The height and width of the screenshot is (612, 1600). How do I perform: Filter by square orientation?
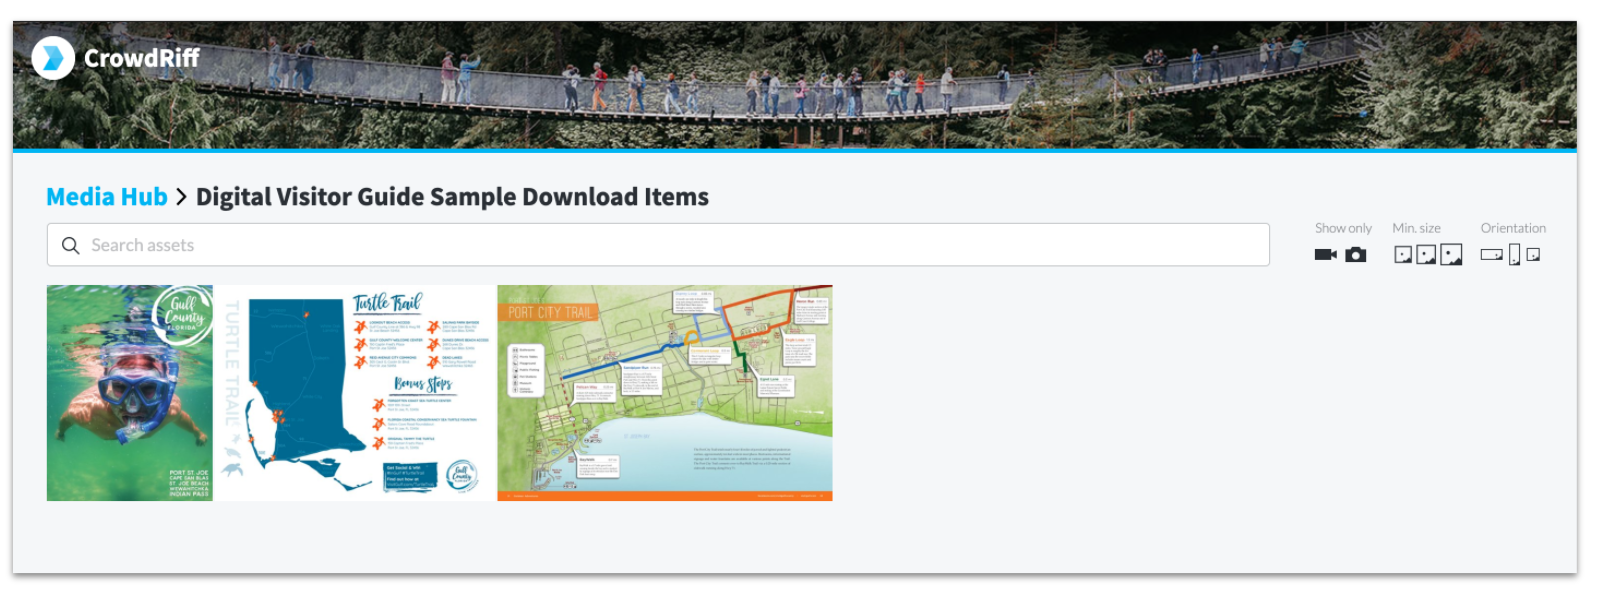point(1534,255)
